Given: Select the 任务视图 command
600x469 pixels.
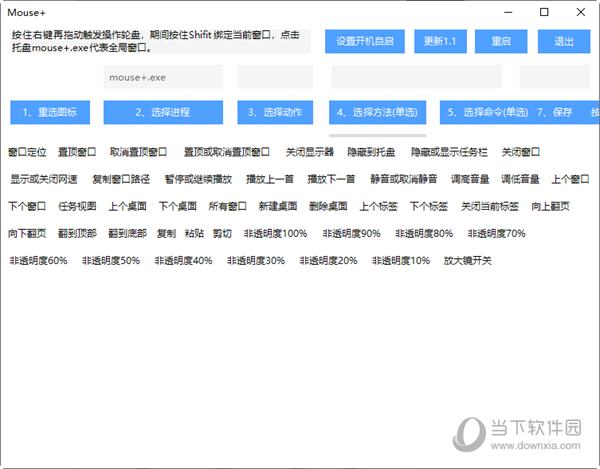Looking at the screenshot, I should click(77, 206).
